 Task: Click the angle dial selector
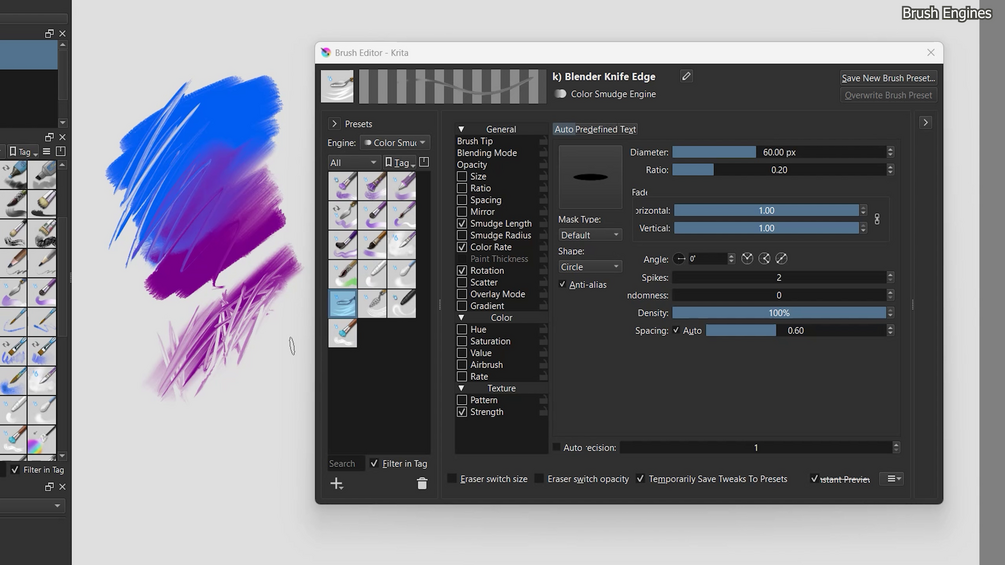click(679, 259)
